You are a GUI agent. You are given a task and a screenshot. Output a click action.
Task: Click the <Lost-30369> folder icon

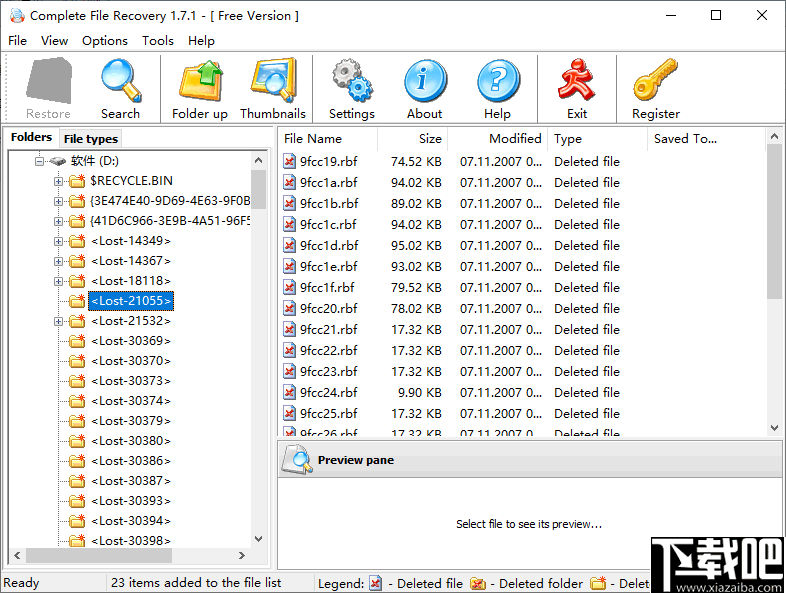77,341
